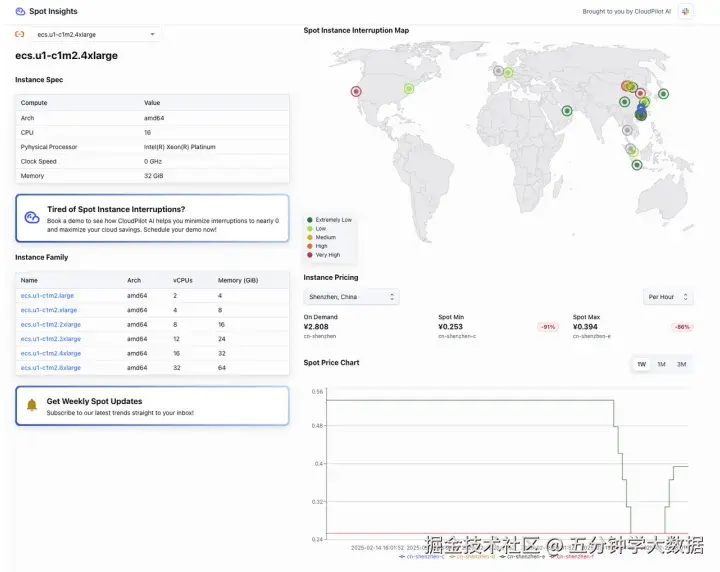
Task: Select the dark green marker in central China
Action: point(624,102)
